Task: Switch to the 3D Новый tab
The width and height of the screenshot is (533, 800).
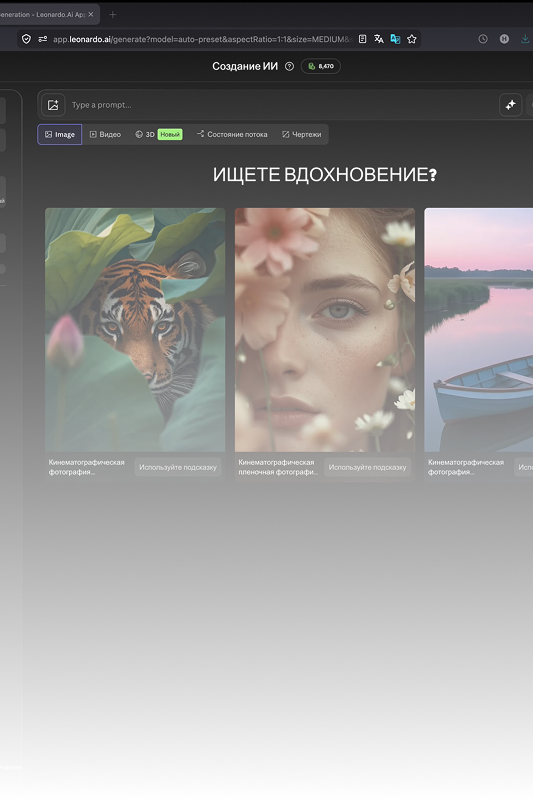Action: pyautogui.click(x=159, y=135)
